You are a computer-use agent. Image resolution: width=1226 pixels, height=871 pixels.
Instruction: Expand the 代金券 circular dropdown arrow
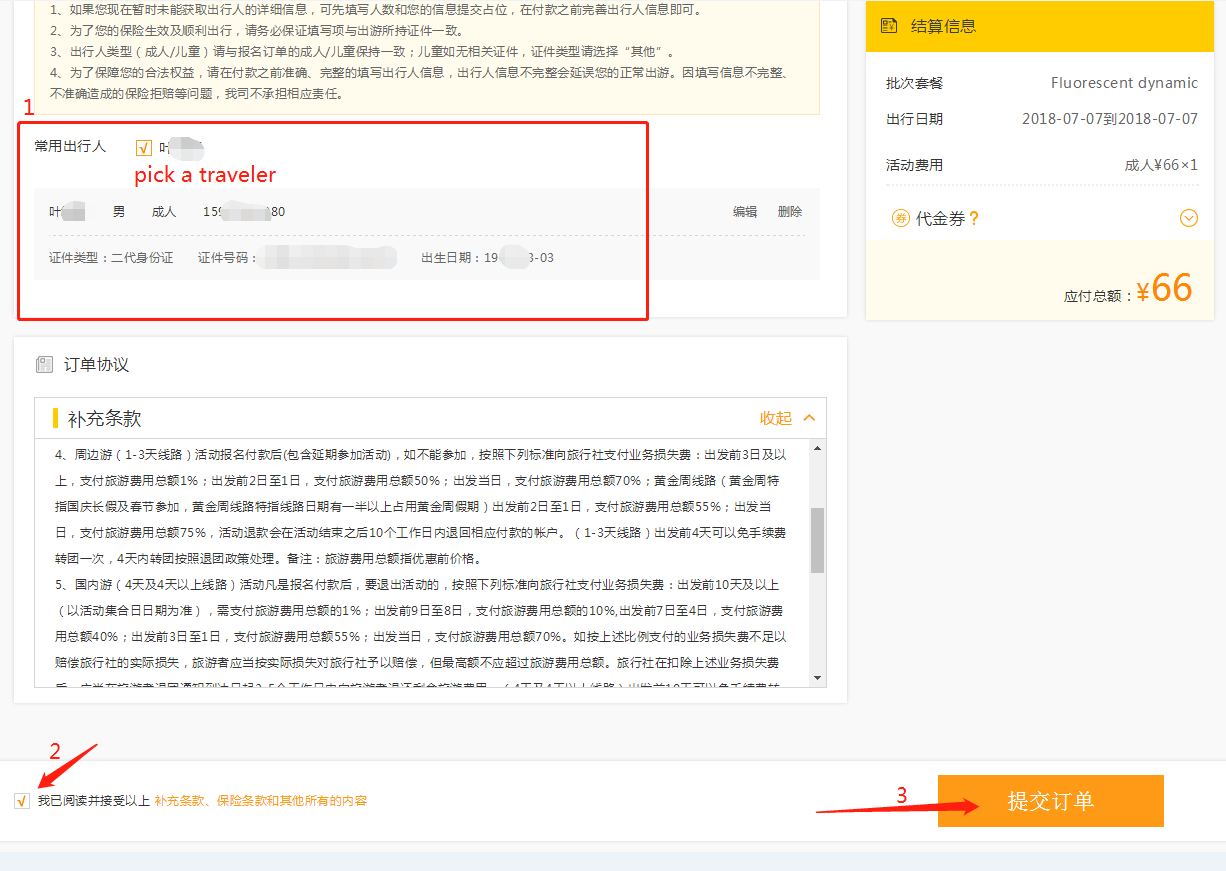tap(1188, 218)
